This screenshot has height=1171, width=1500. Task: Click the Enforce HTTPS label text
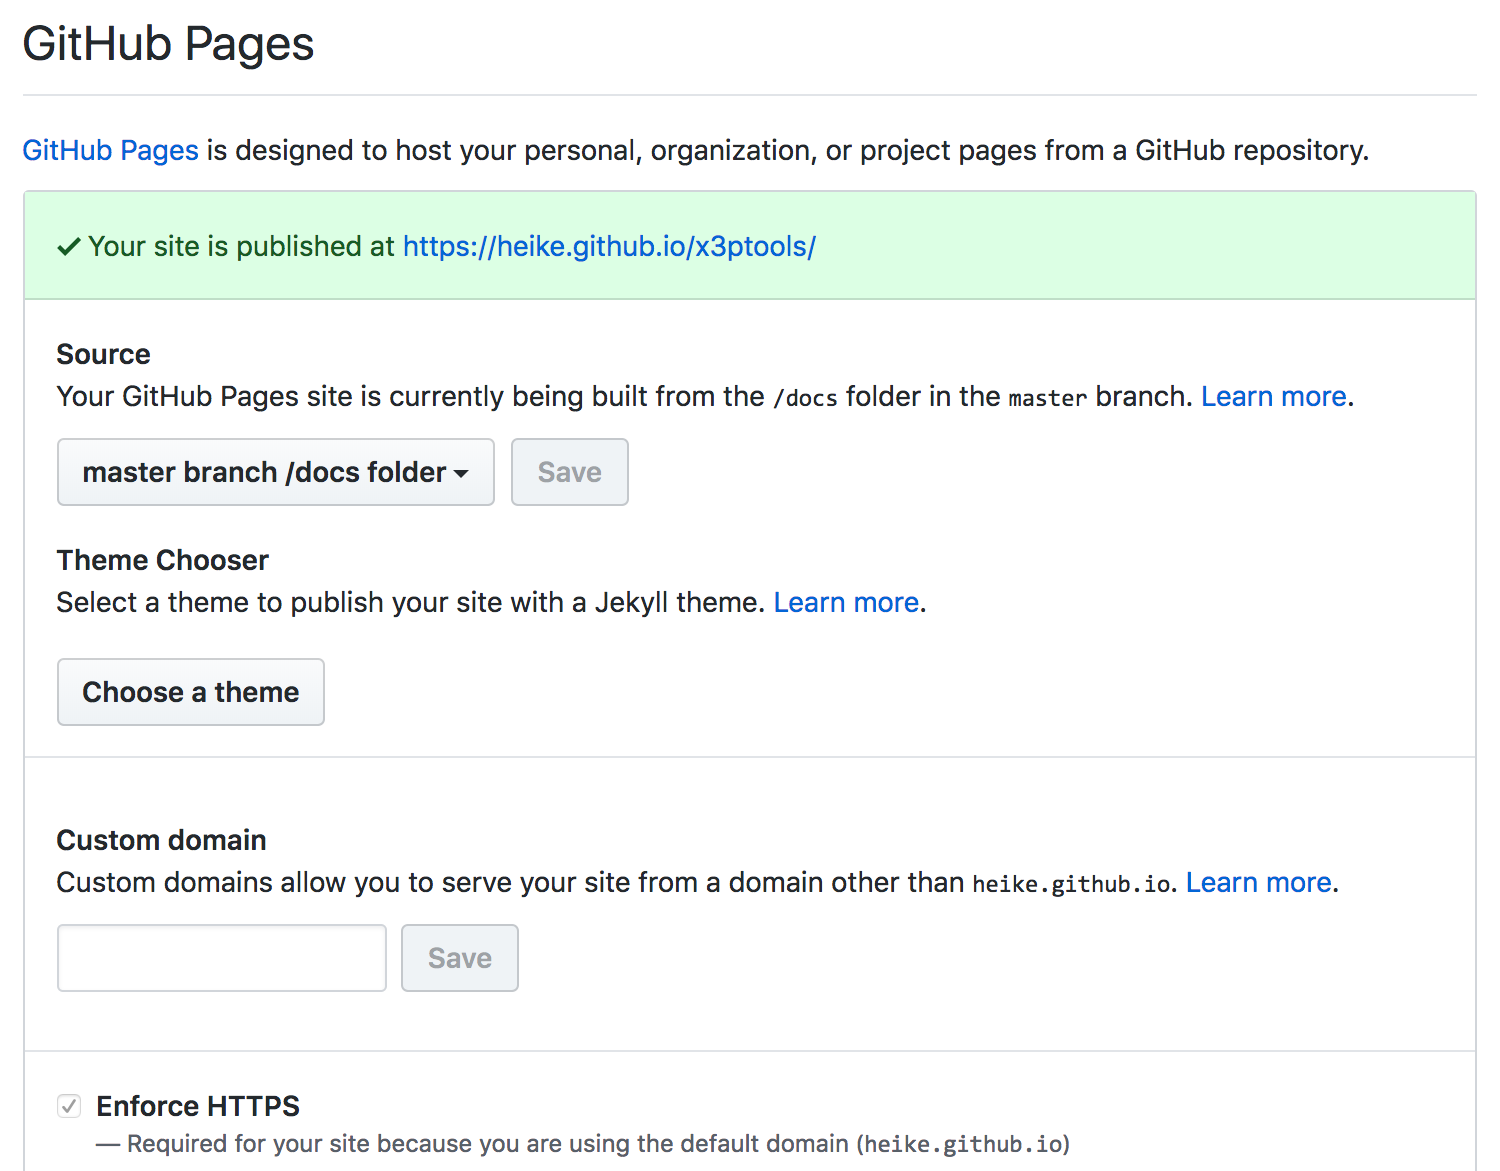[198, 1106]
